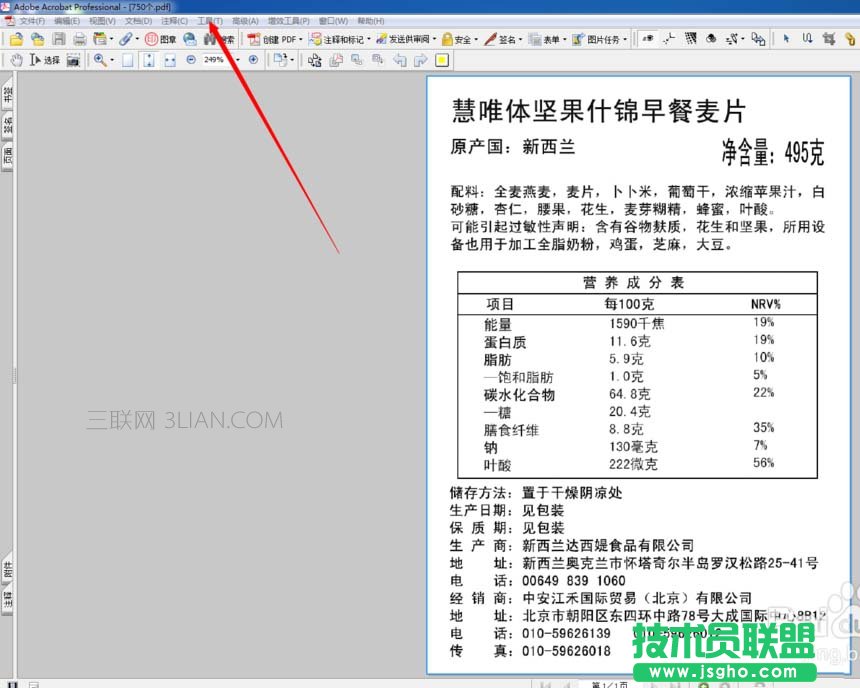
Task: Open the 编辑(E) menu
Action: (x=67, y=21)
